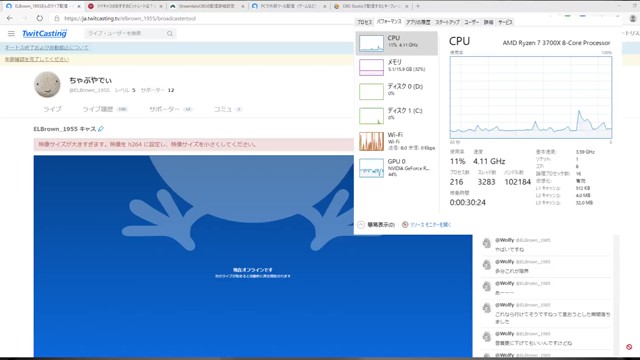Open a new browser tab with plus
The image size is (640, 360).
tap(418, 6)
